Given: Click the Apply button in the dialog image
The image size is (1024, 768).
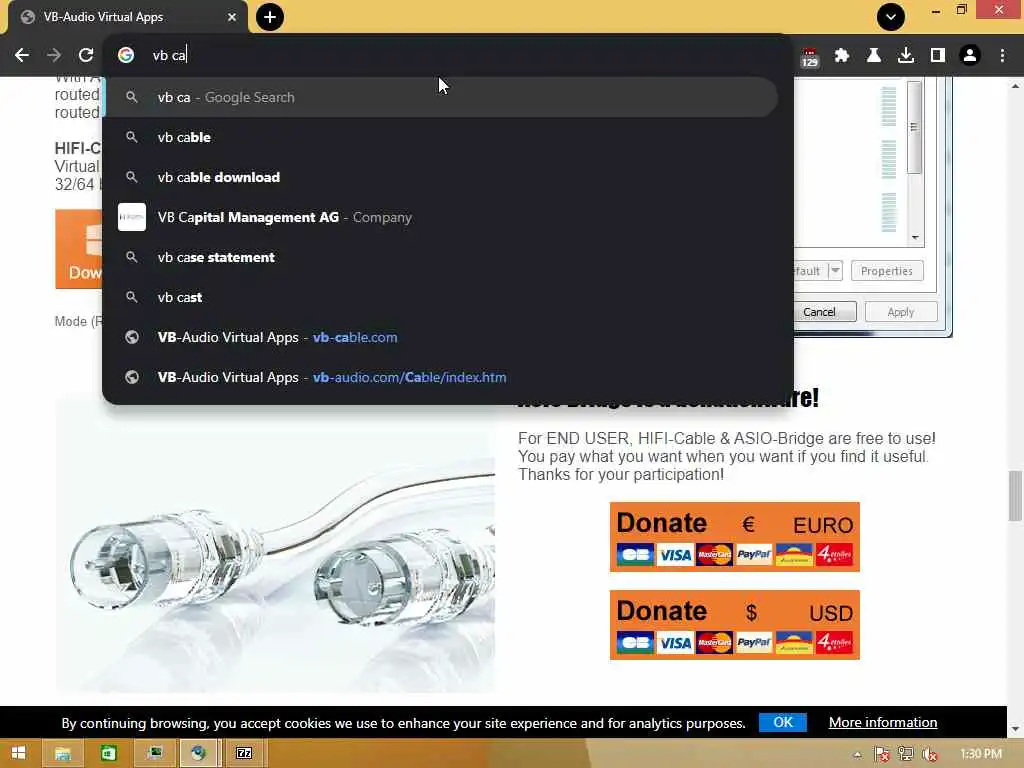Looking at the screenshot, I should point(901,312).
